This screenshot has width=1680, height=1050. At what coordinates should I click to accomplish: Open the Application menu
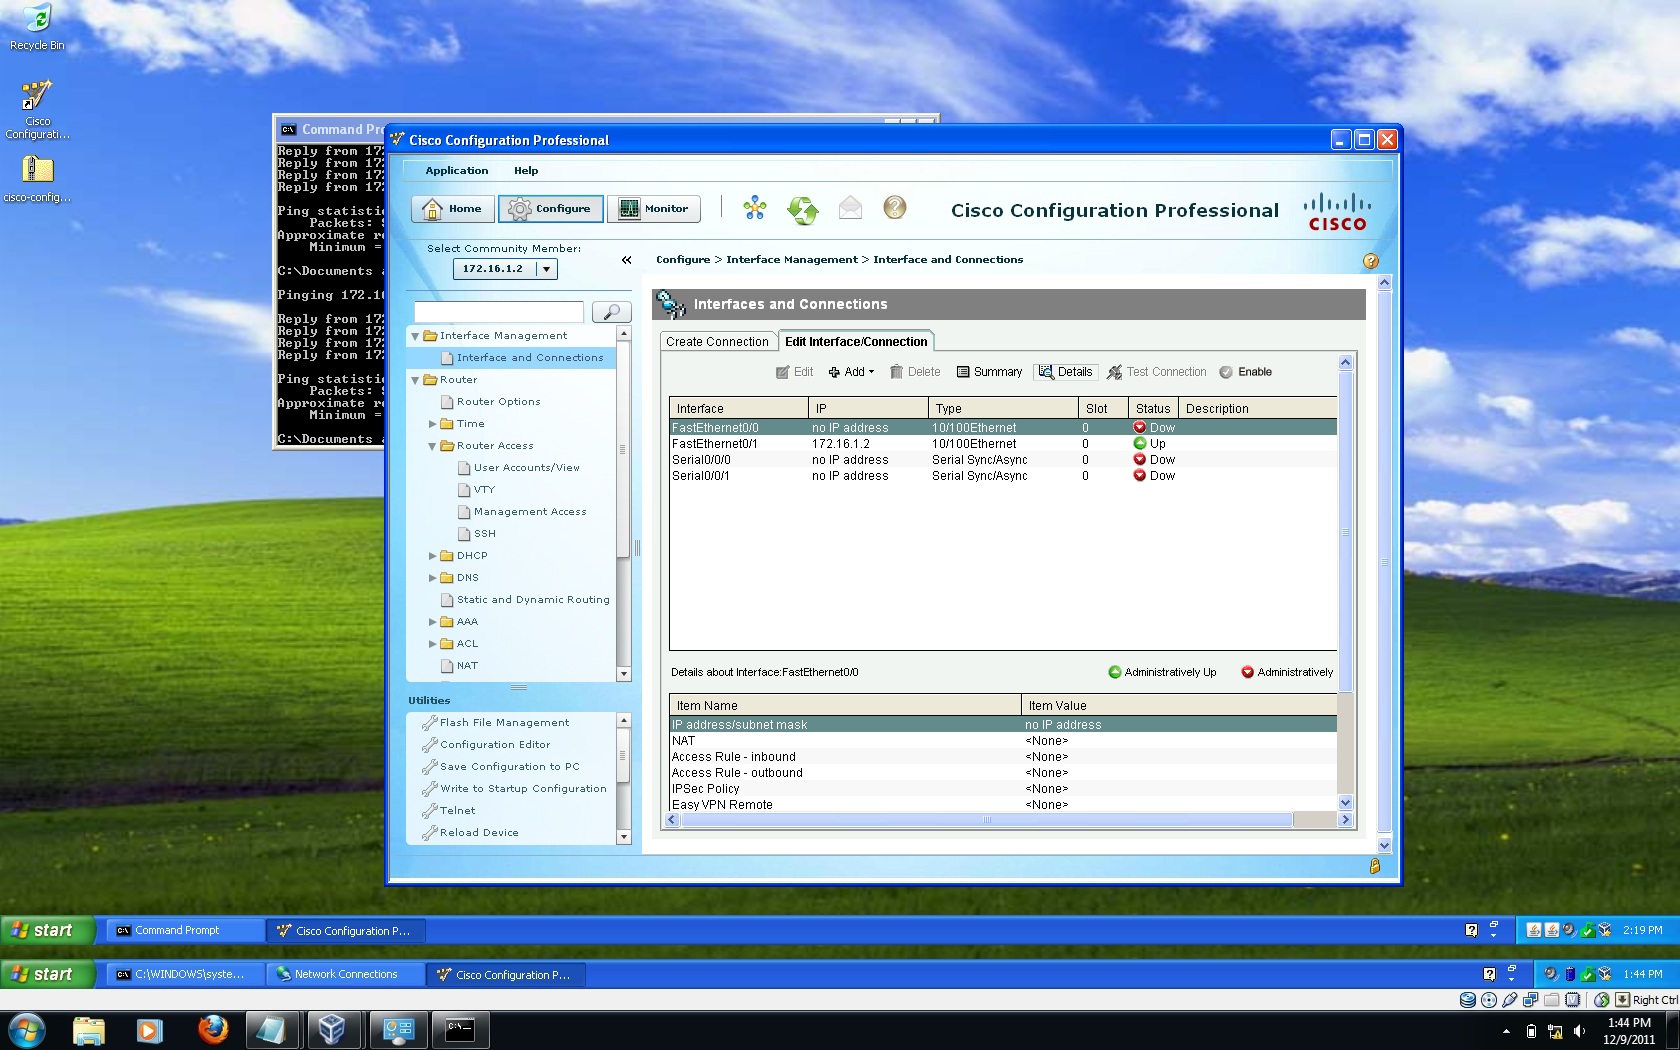click(457, 171)
